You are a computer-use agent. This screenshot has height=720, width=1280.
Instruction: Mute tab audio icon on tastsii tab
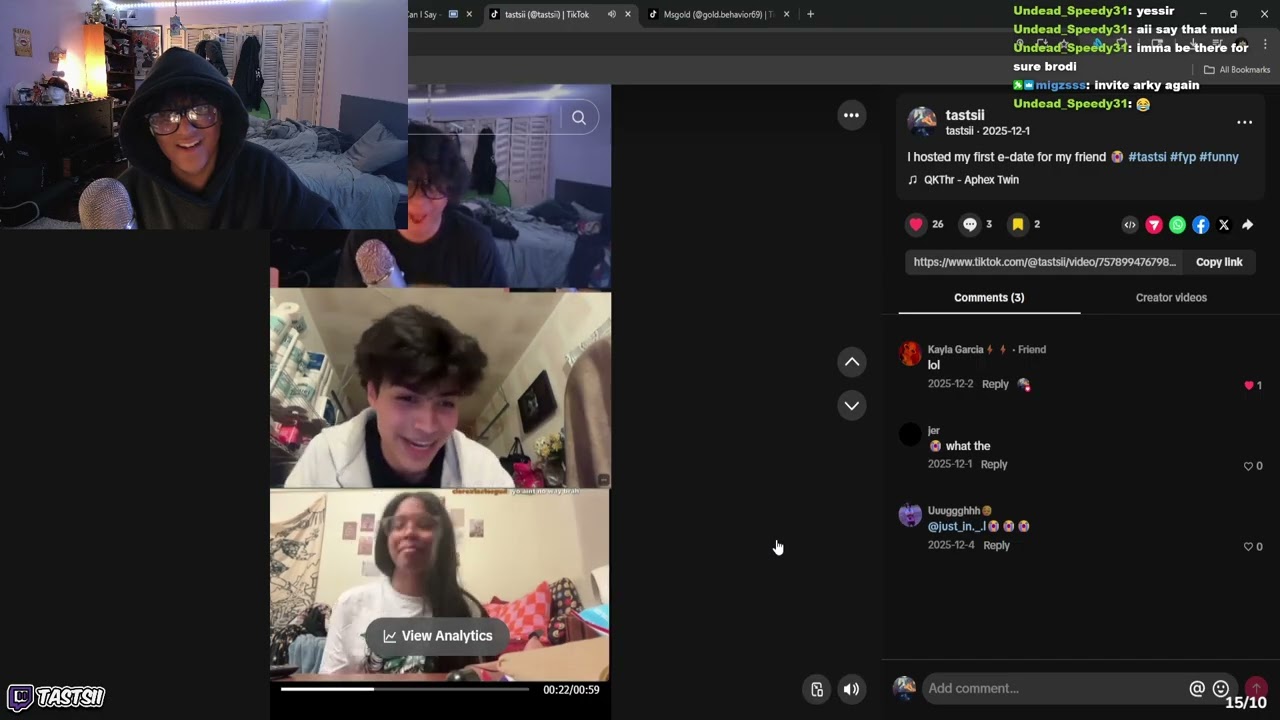(x=611, y=14)
